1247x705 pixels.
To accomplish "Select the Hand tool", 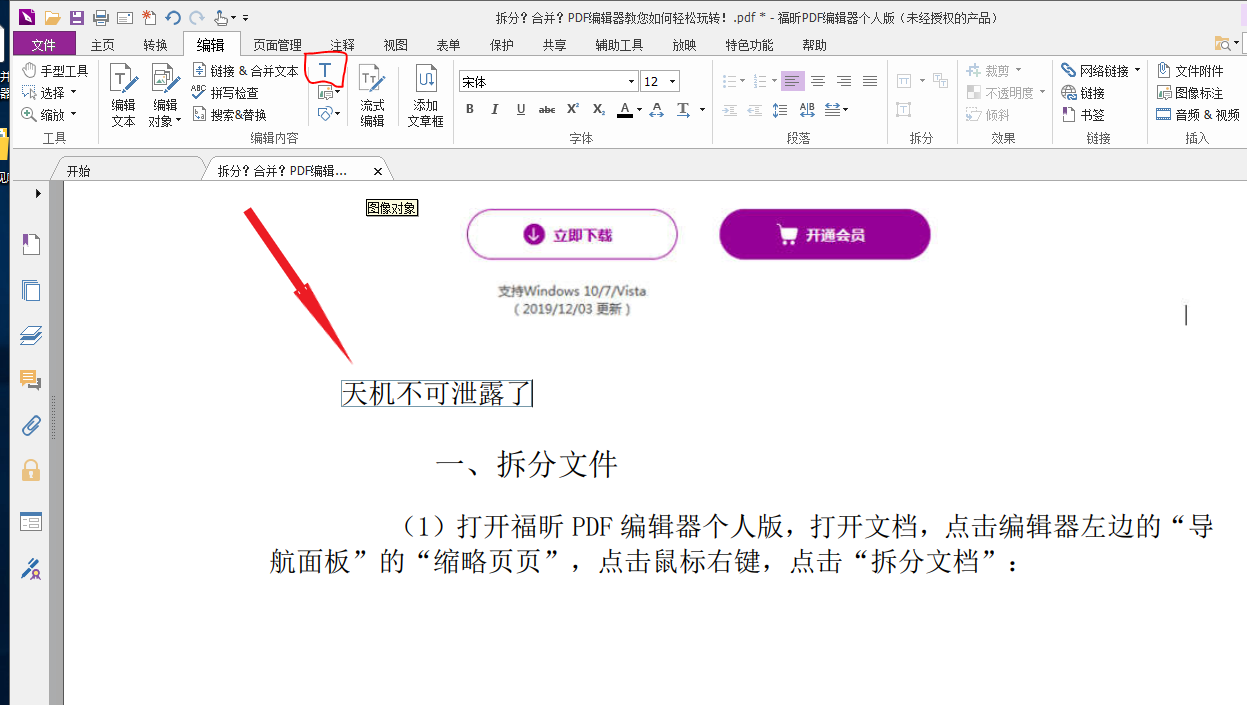I will pos(55,71).
